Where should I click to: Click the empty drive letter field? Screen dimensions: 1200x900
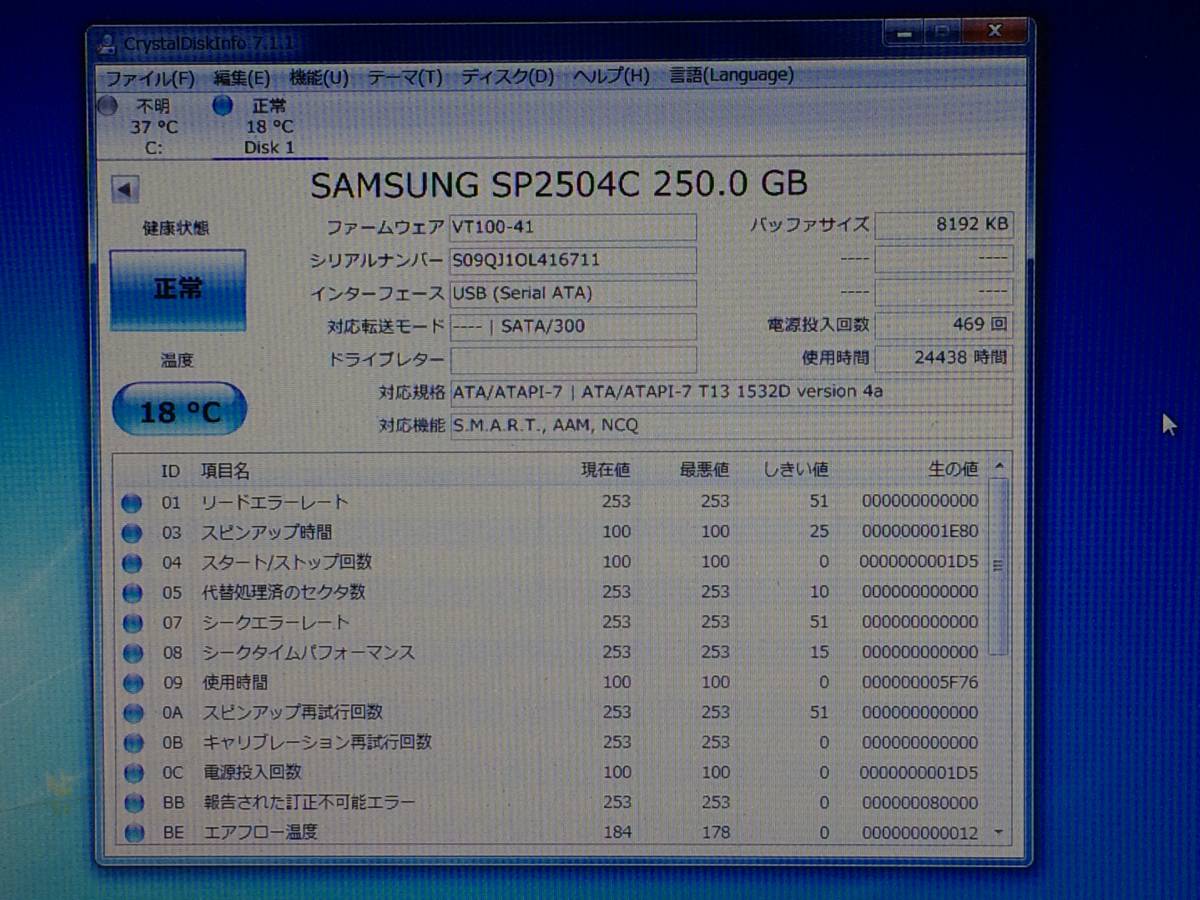(x=573, y=359)
